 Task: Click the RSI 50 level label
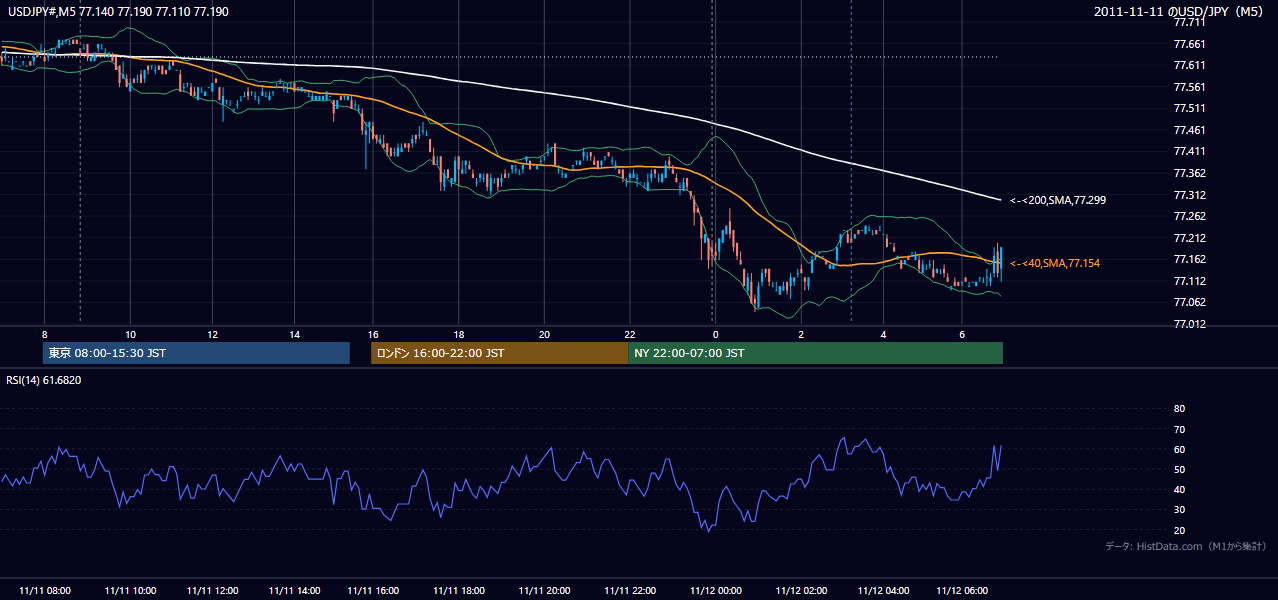(1179, 469)
